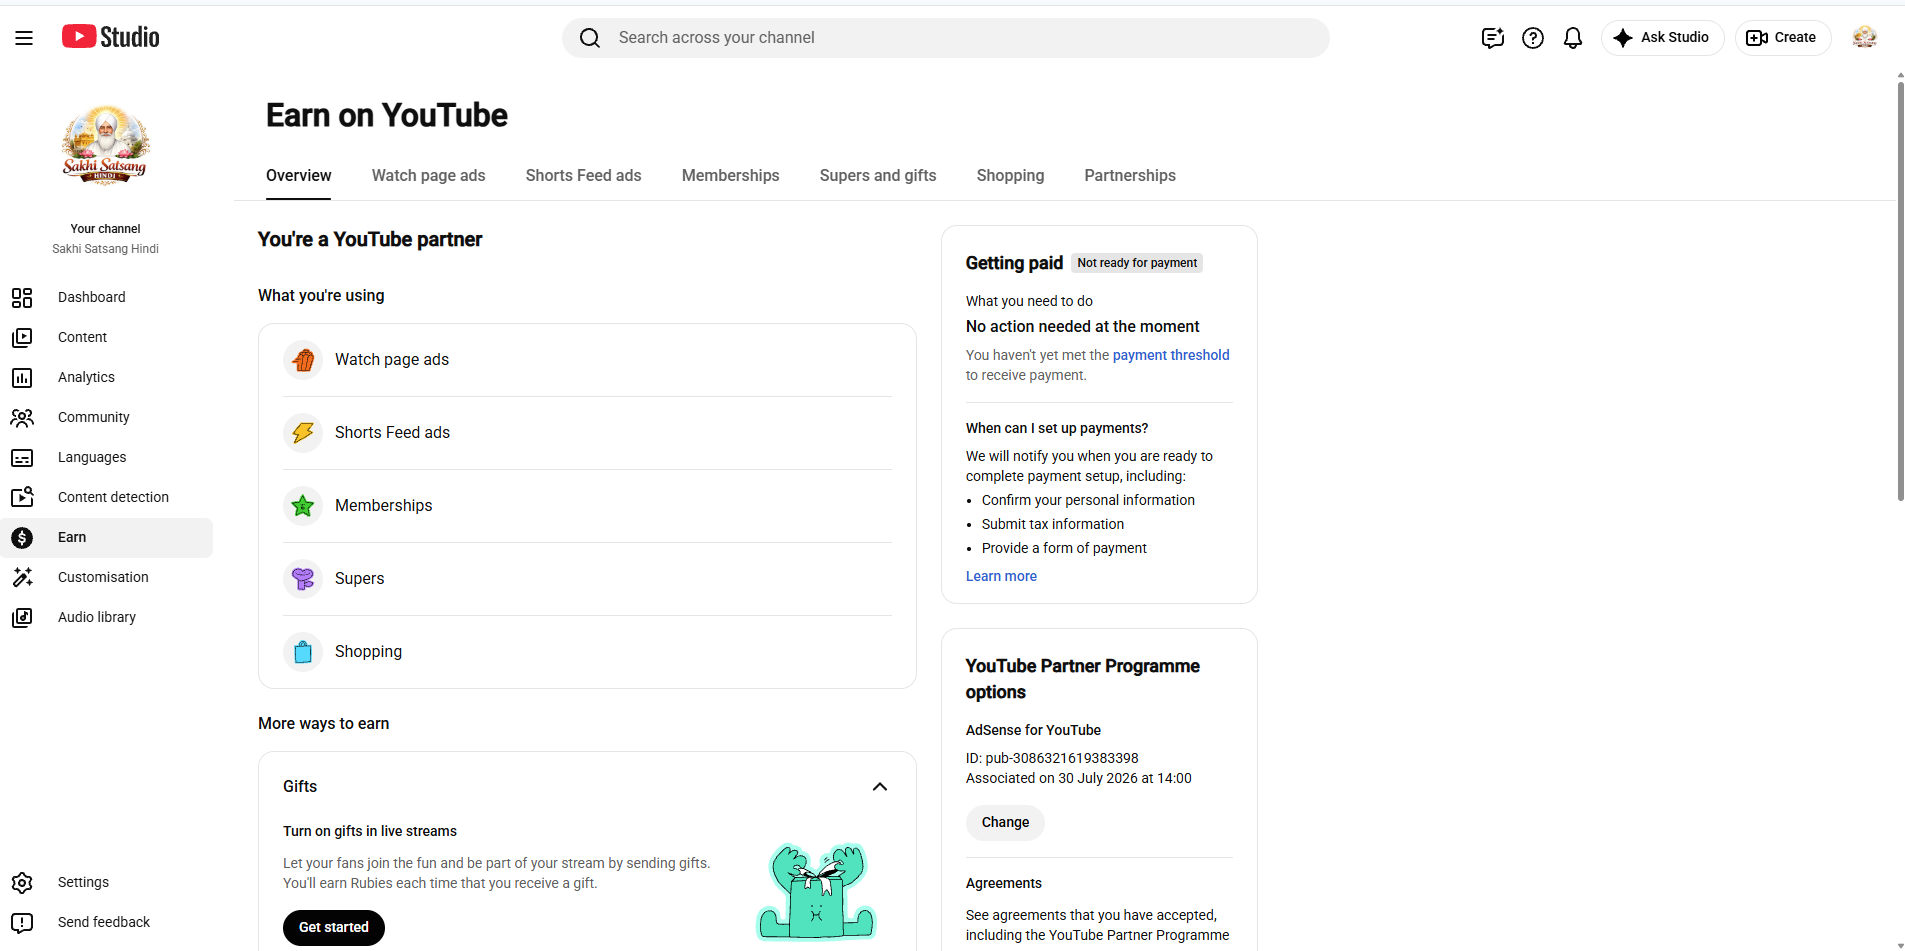Open the Partnerships tab
The width and height of the screenshot is (1905, 951).
coord(1130,176)
